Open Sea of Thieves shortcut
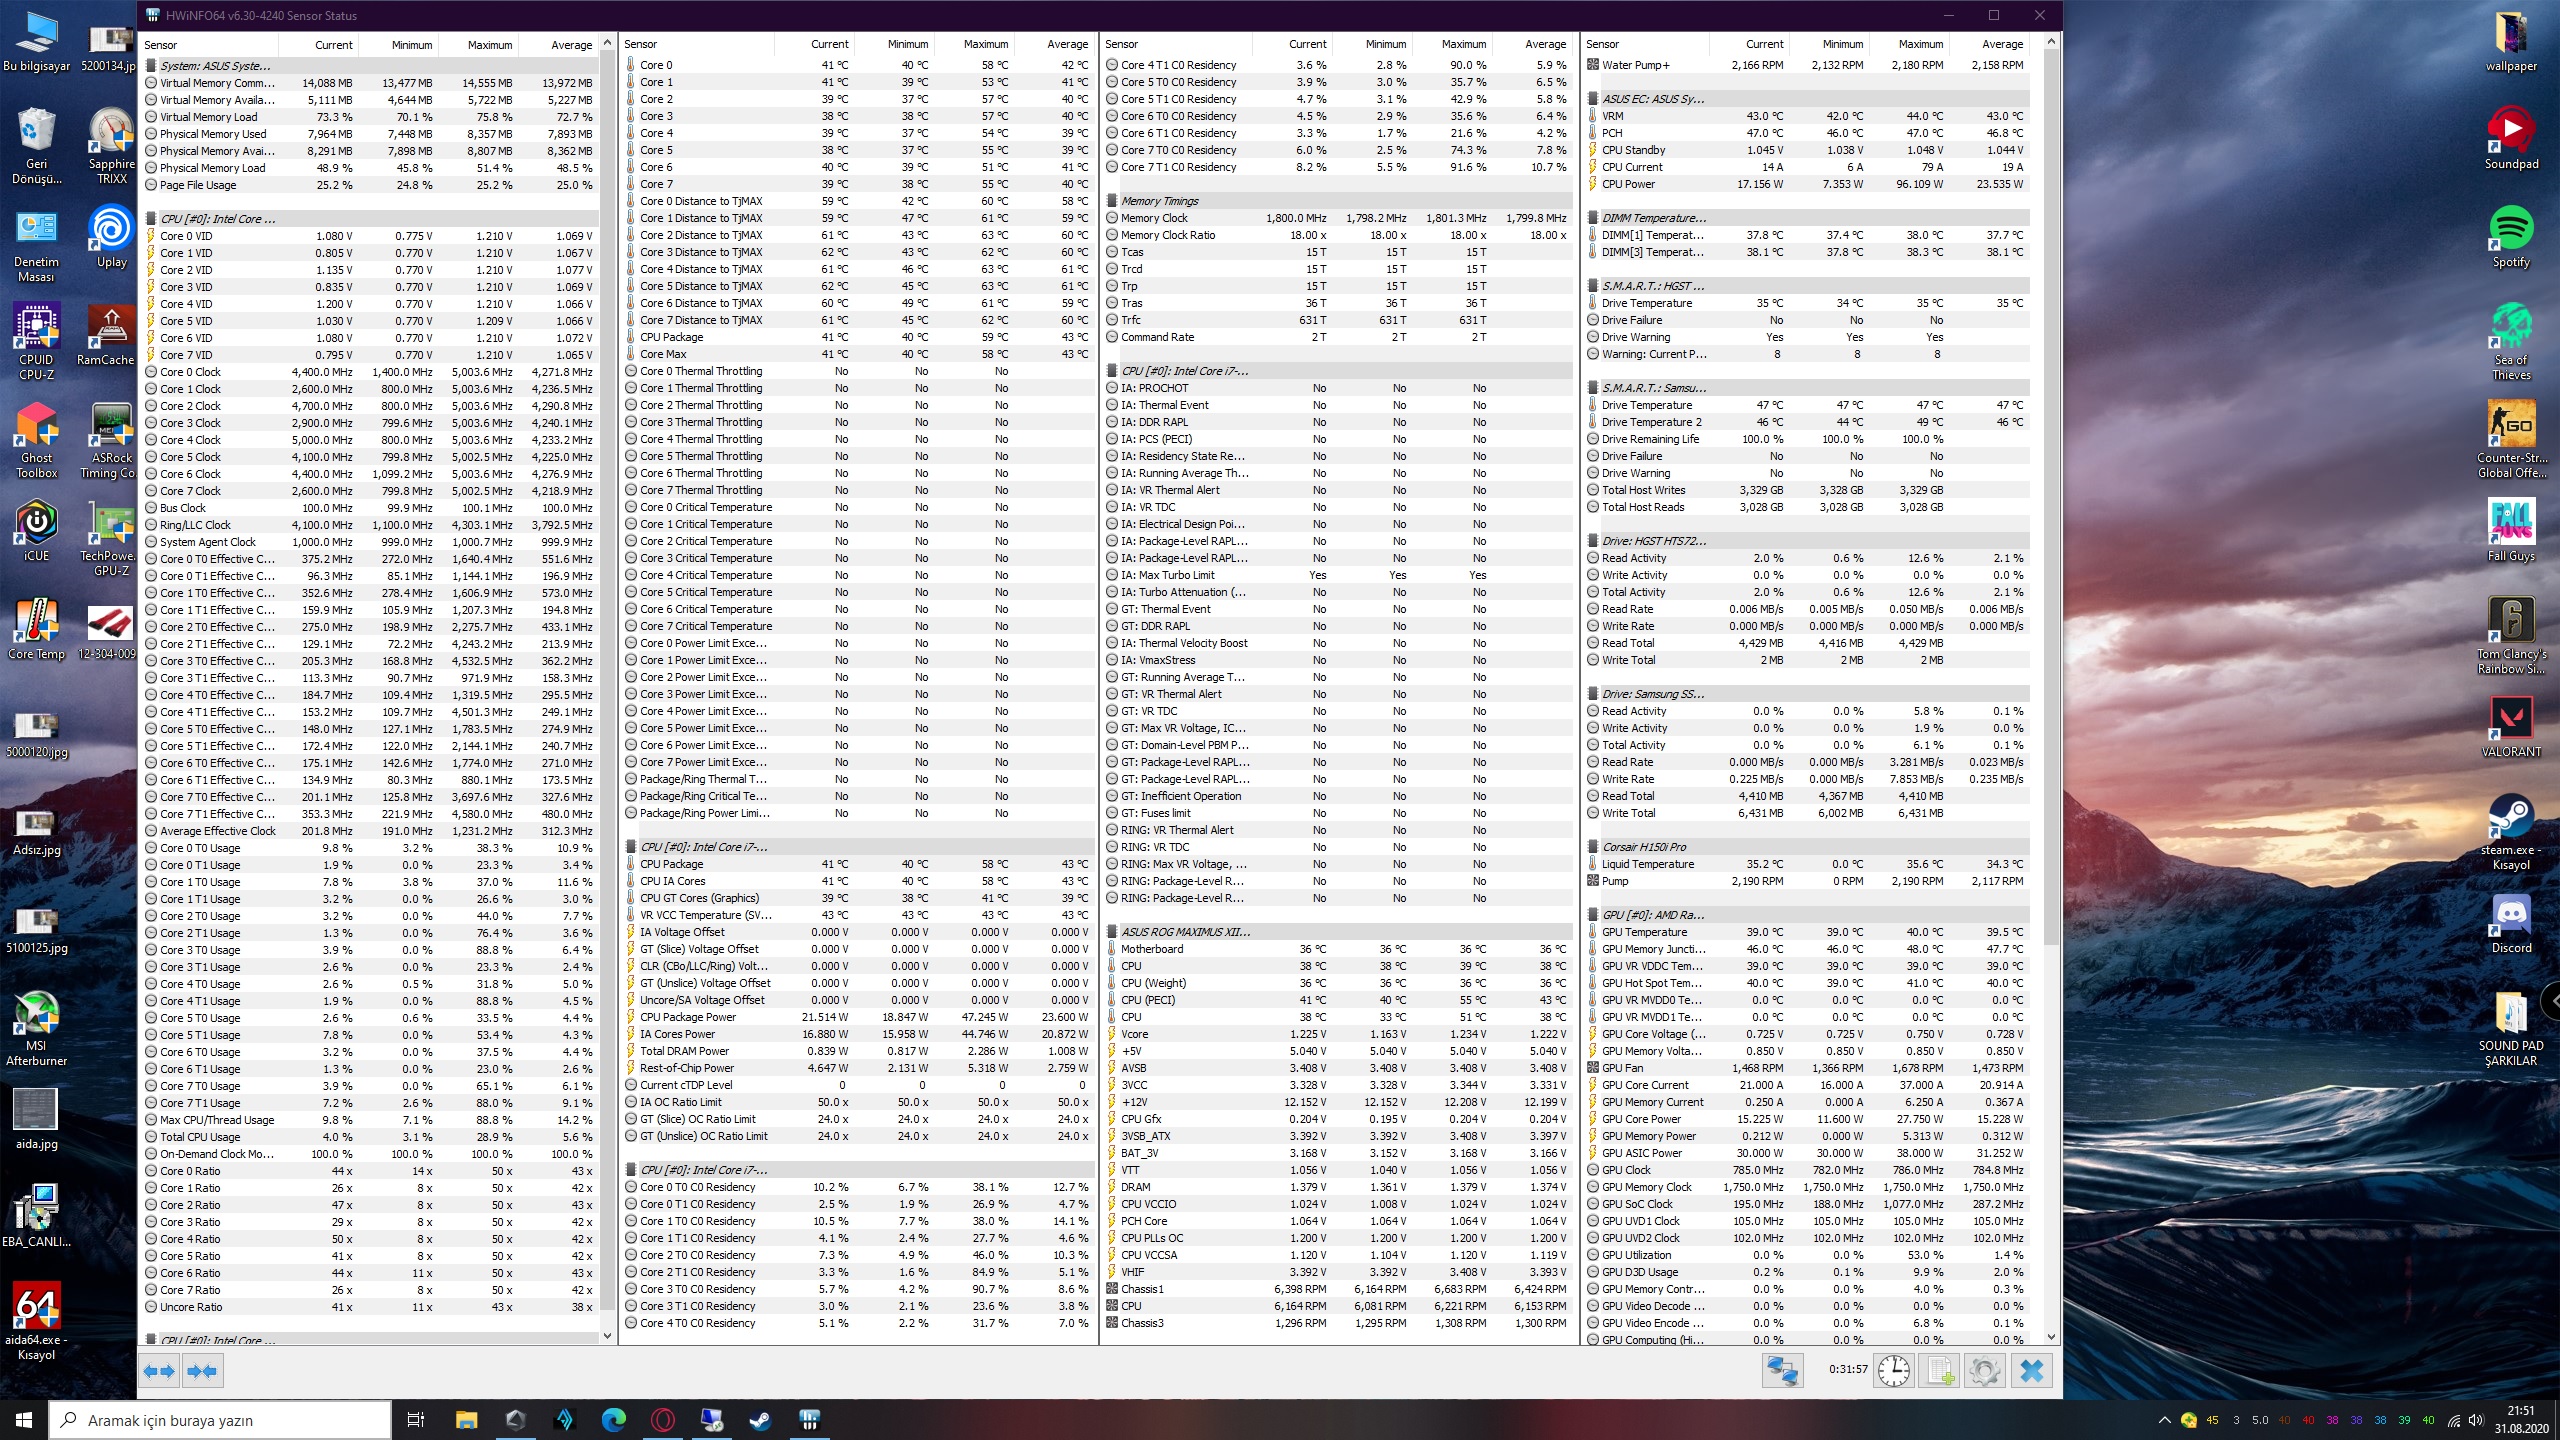This screenshot has height=1440, width=2560. [x=2511, y=341]
